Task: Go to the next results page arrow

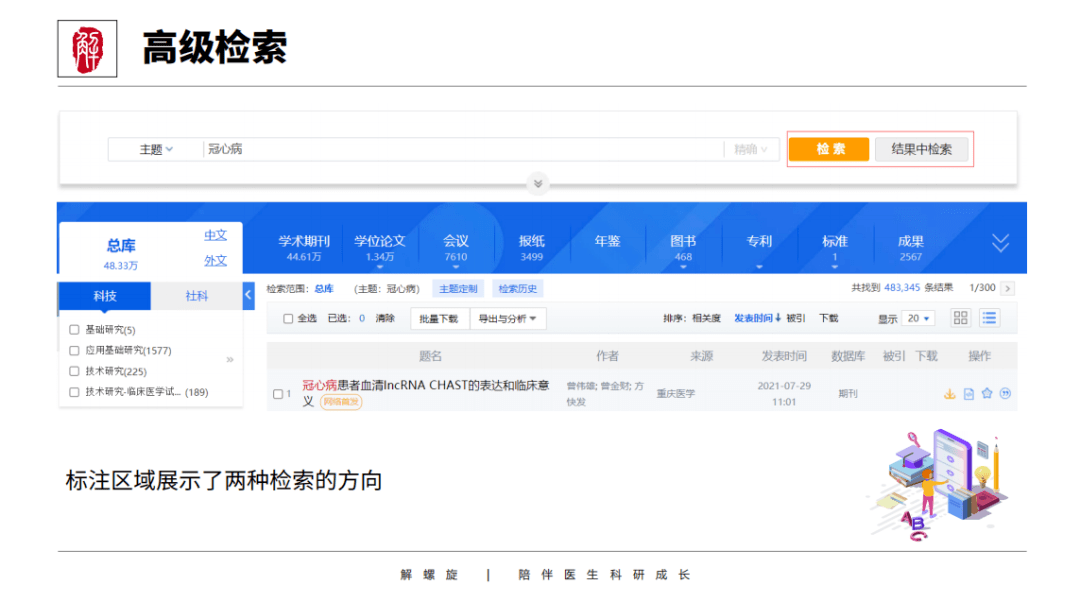Action: tap(1008, 288)
